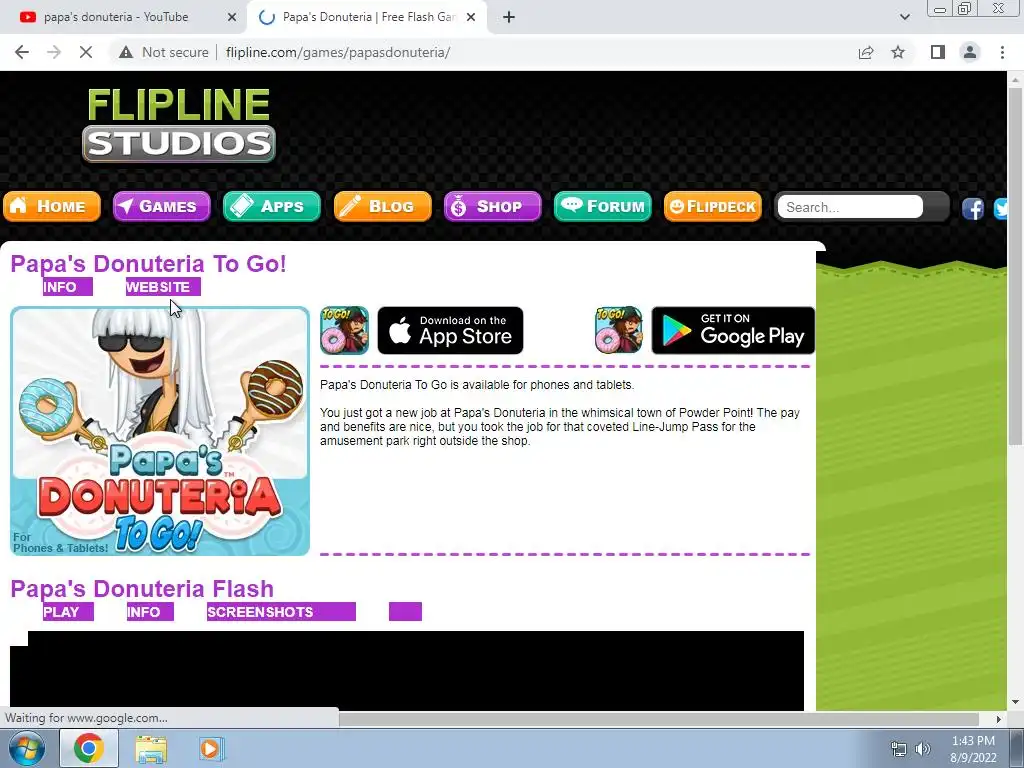Open the Flash INFO tab
1024x768 pixels.
coord(150,612)
